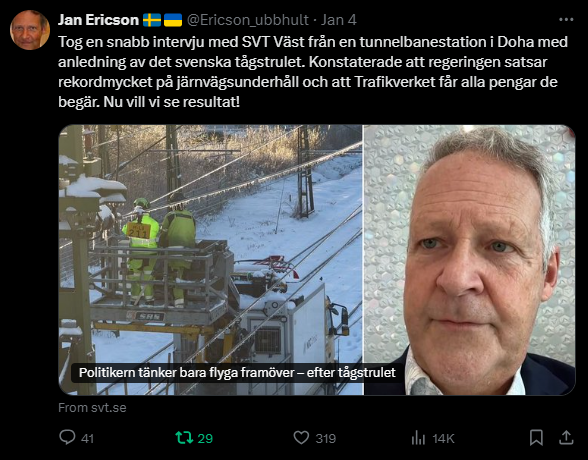
Task: Click the man's portrait preview image
Action: pos(470,260)
